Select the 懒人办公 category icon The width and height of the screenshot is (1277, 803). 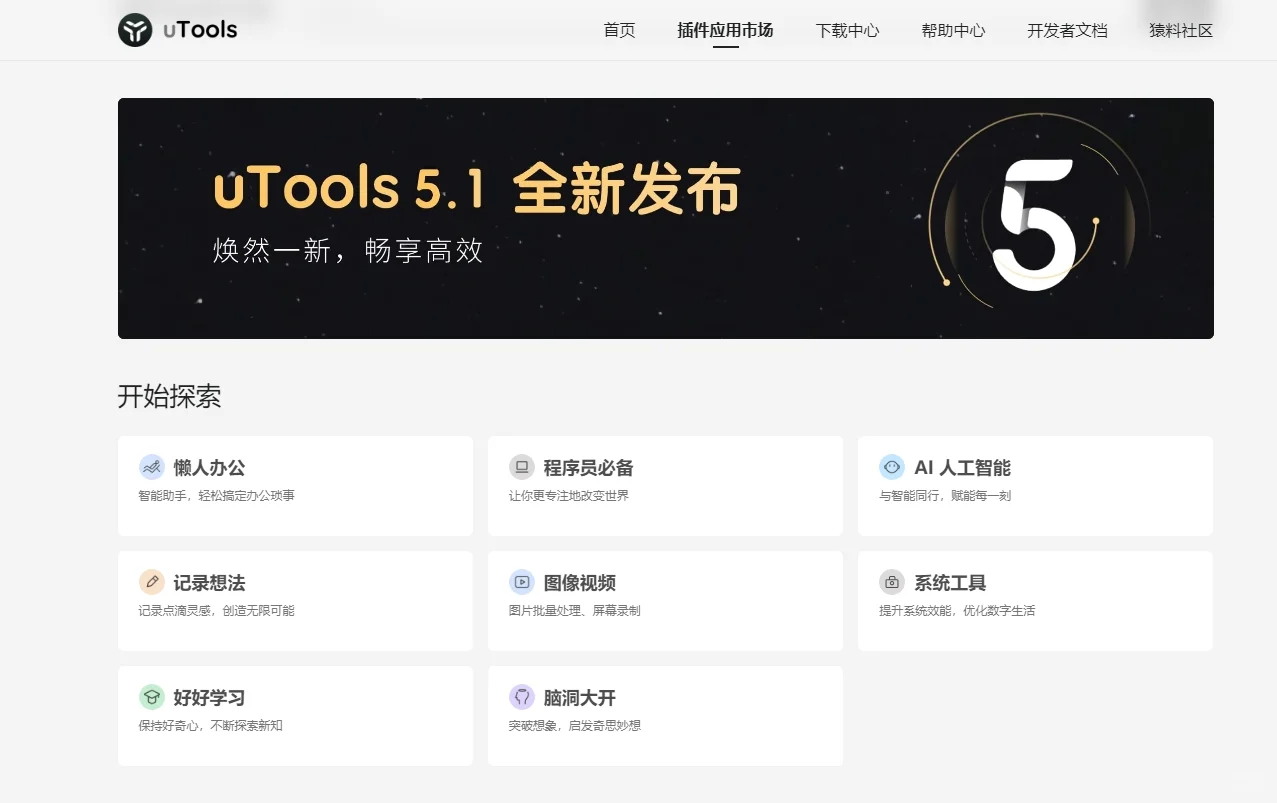pyautogui.click(x=152, y=466)
